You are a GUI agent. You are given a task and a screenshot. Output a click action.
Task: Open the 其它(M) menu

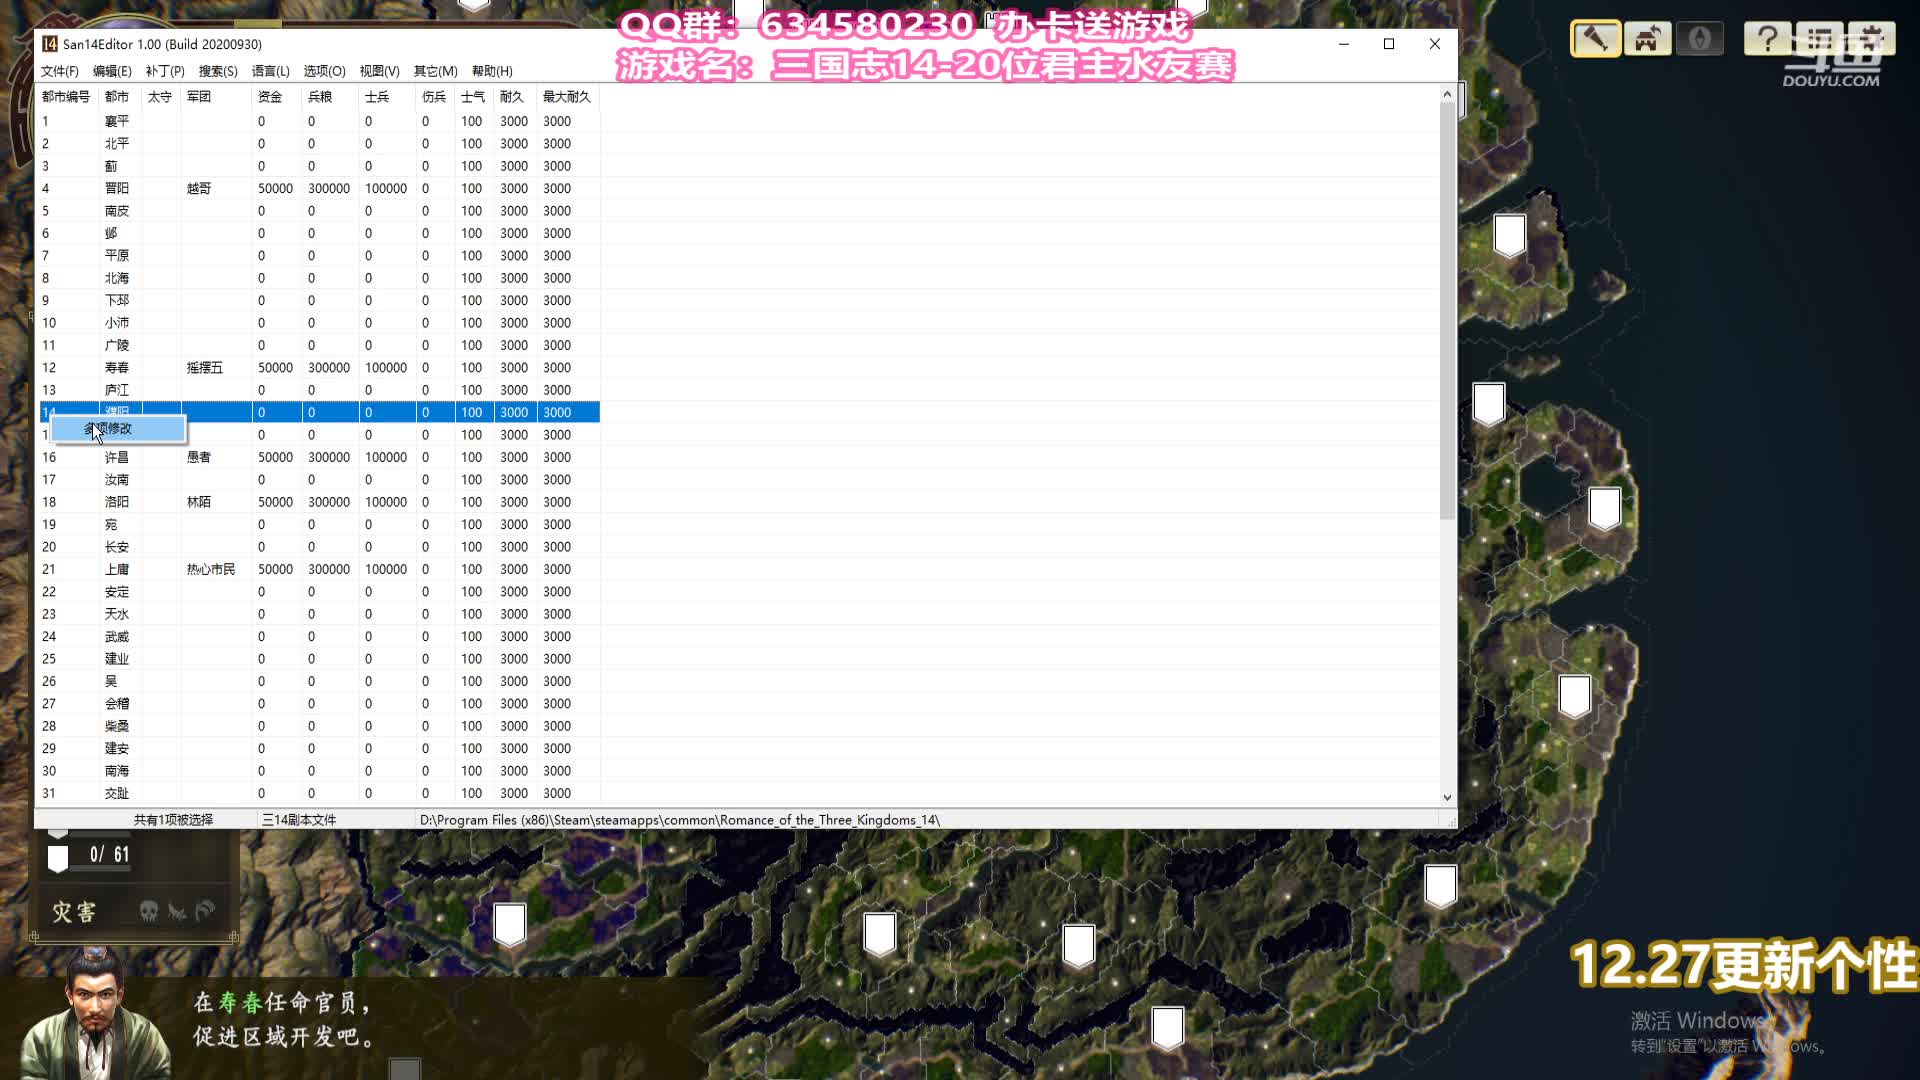point(435,71)
